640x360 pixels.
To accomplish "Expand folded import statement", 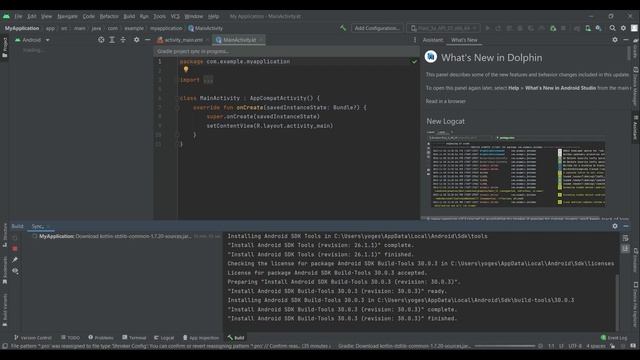I will 208,80.
